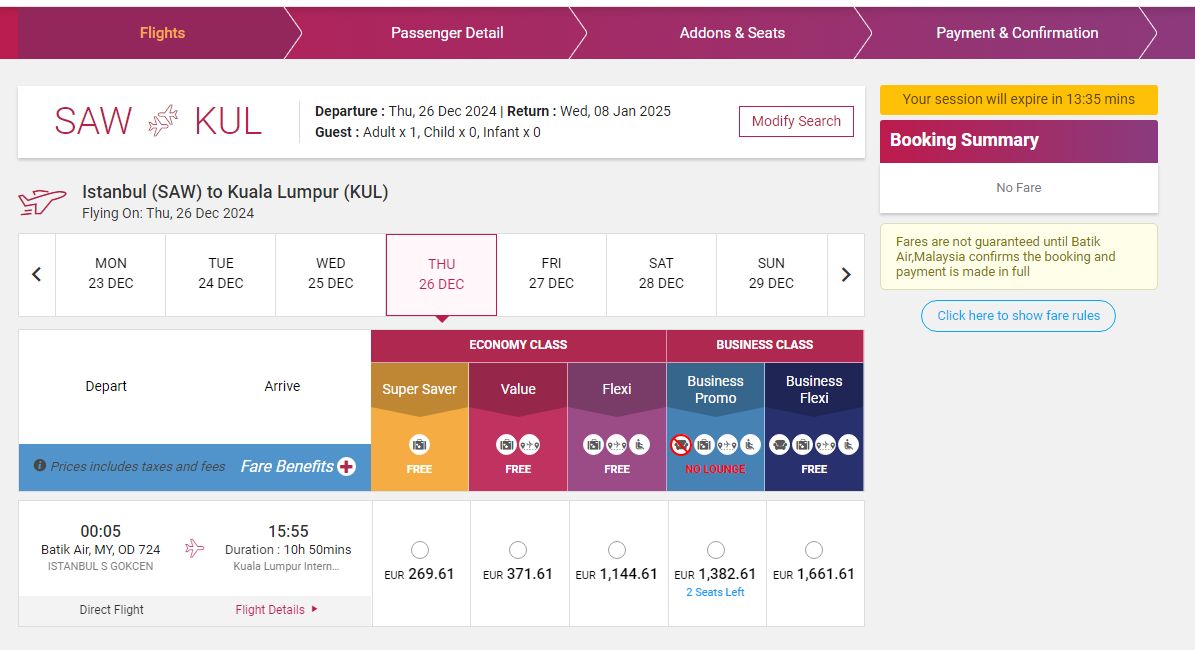The image size is (1195, 650).
Task: Click the flight change icon under Value
Action: click(x=529, y=445)
